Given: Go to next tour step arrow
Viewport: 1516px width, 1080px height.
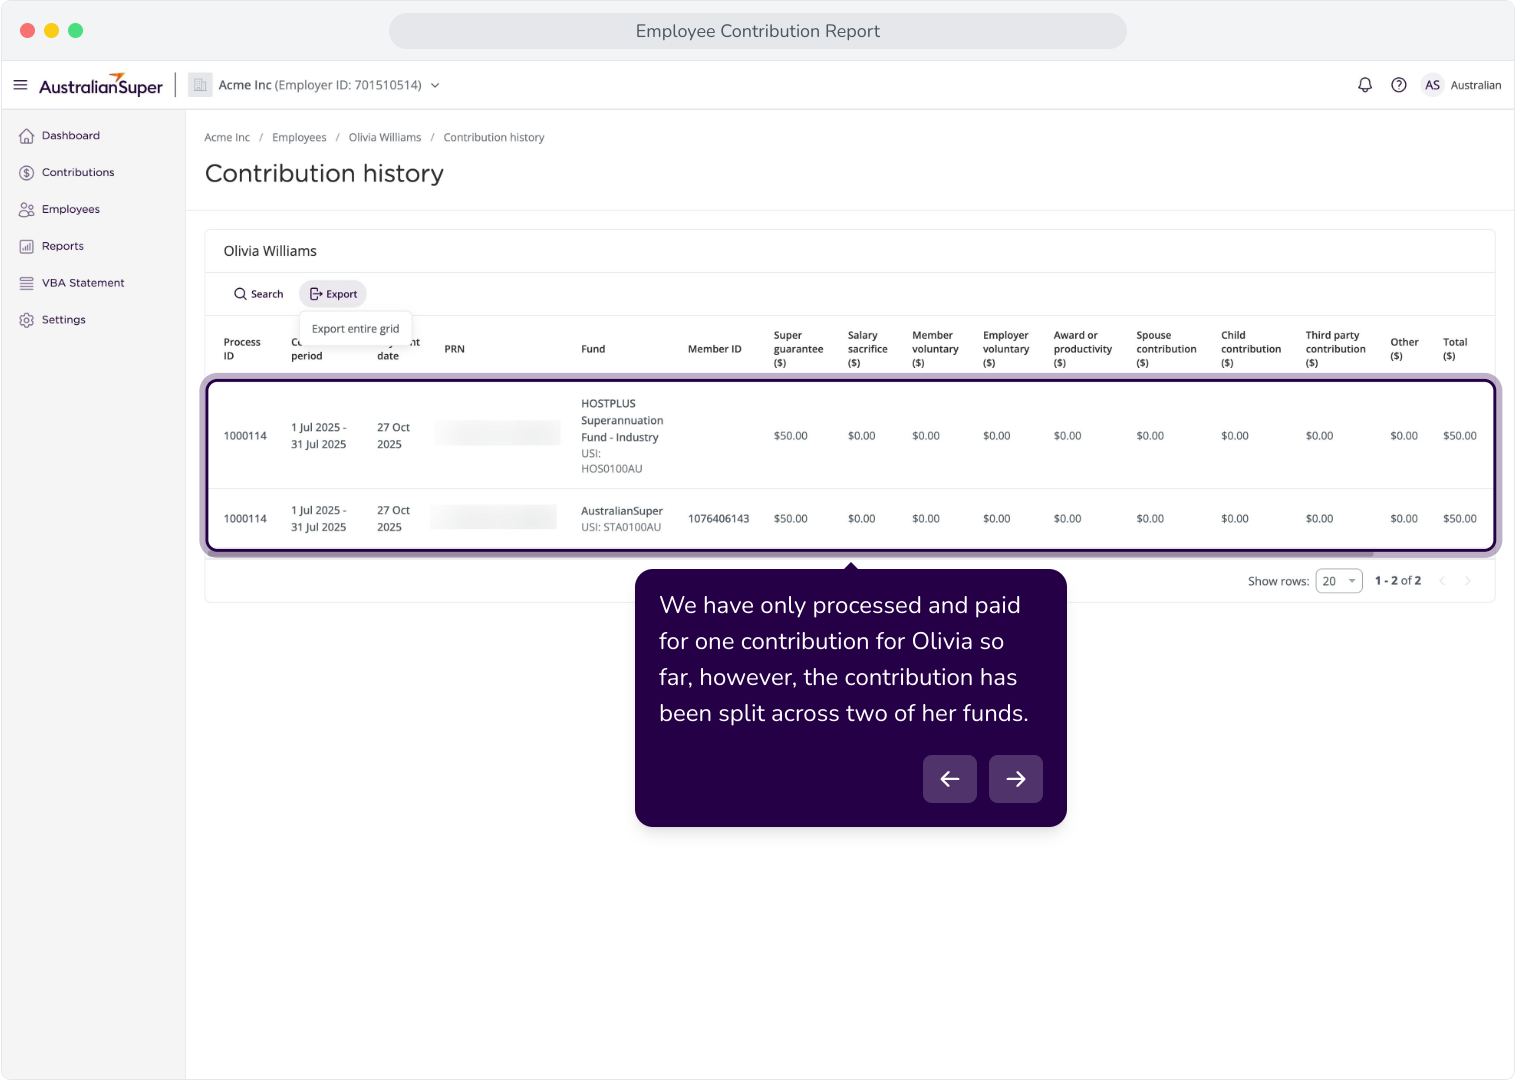Looking at the screenshot, I should [x=1015, y=779].
